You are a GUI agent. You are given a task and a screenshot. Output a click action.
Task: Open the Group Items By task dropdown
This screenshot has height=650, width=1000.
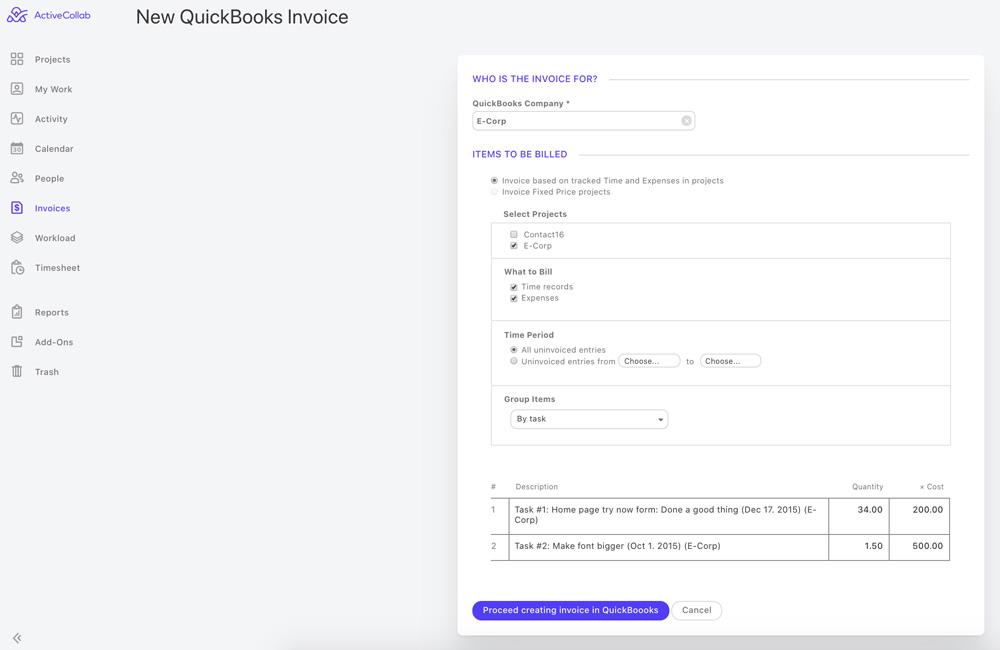(x=589, y=419)
